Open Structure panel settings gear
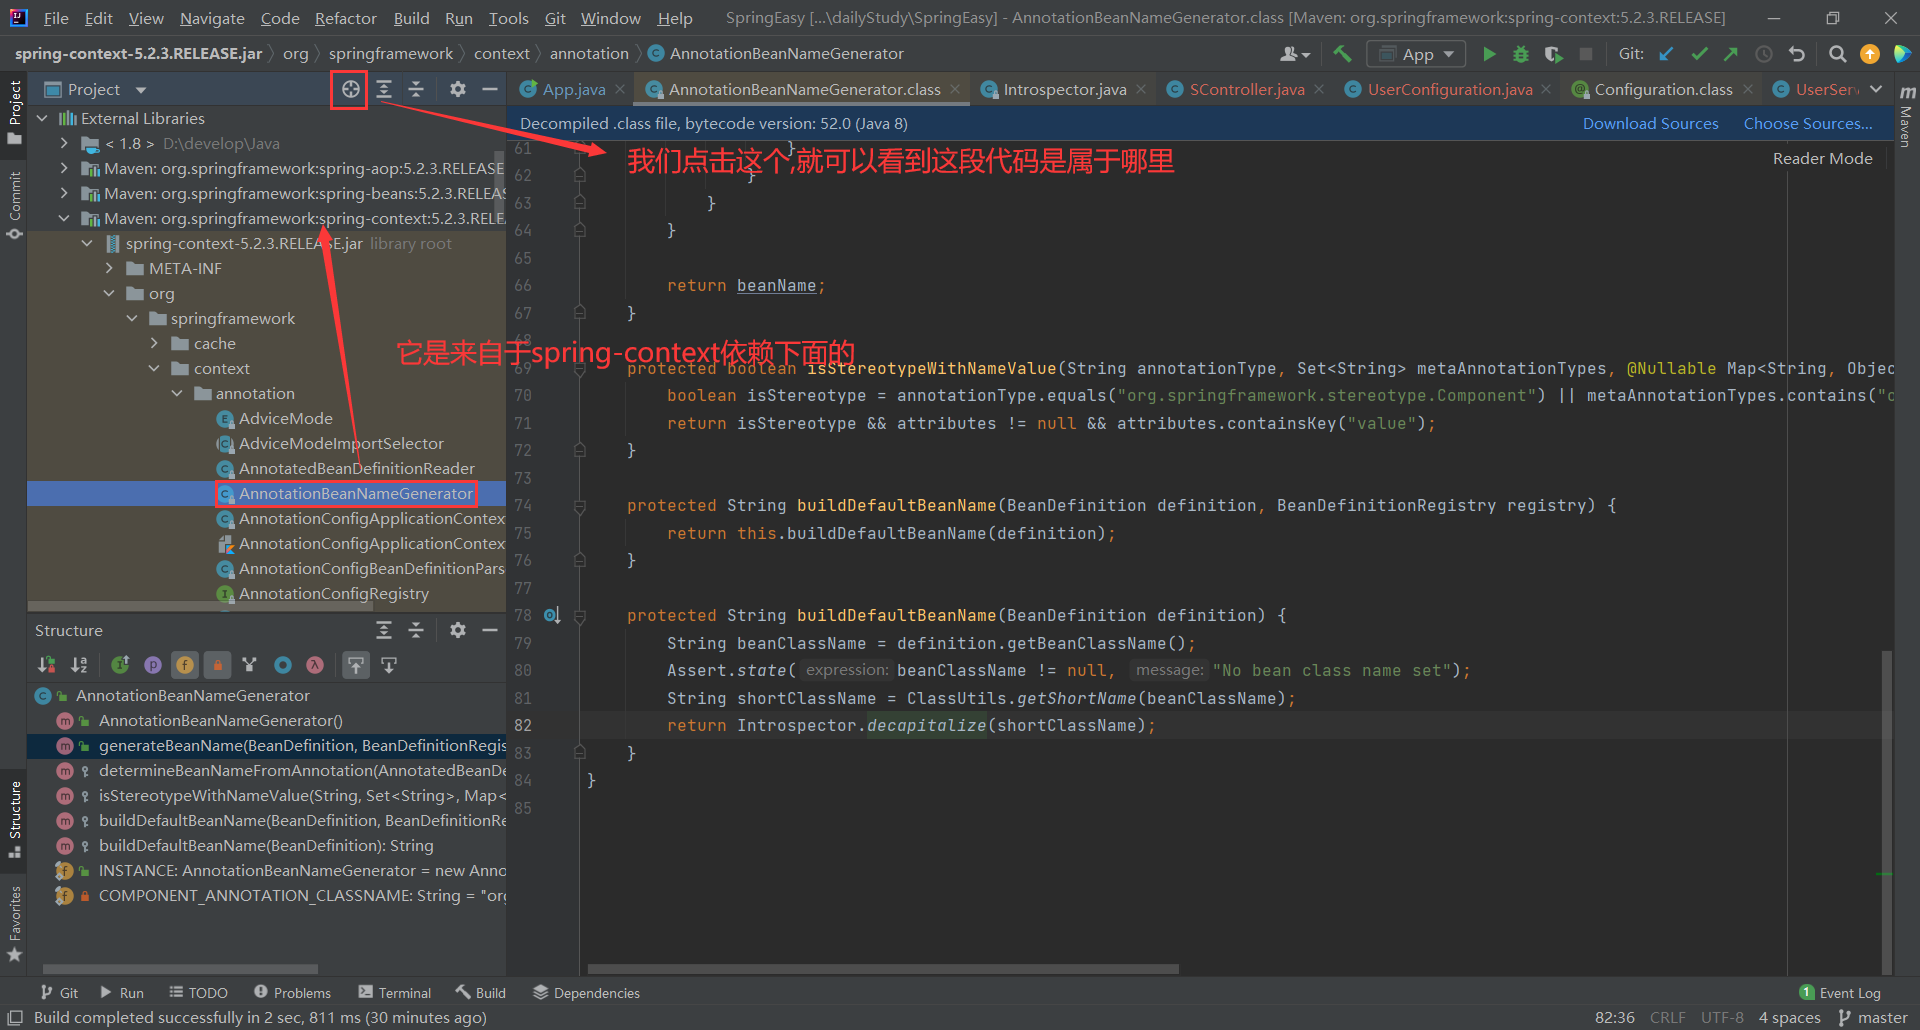 click(458, 630)
